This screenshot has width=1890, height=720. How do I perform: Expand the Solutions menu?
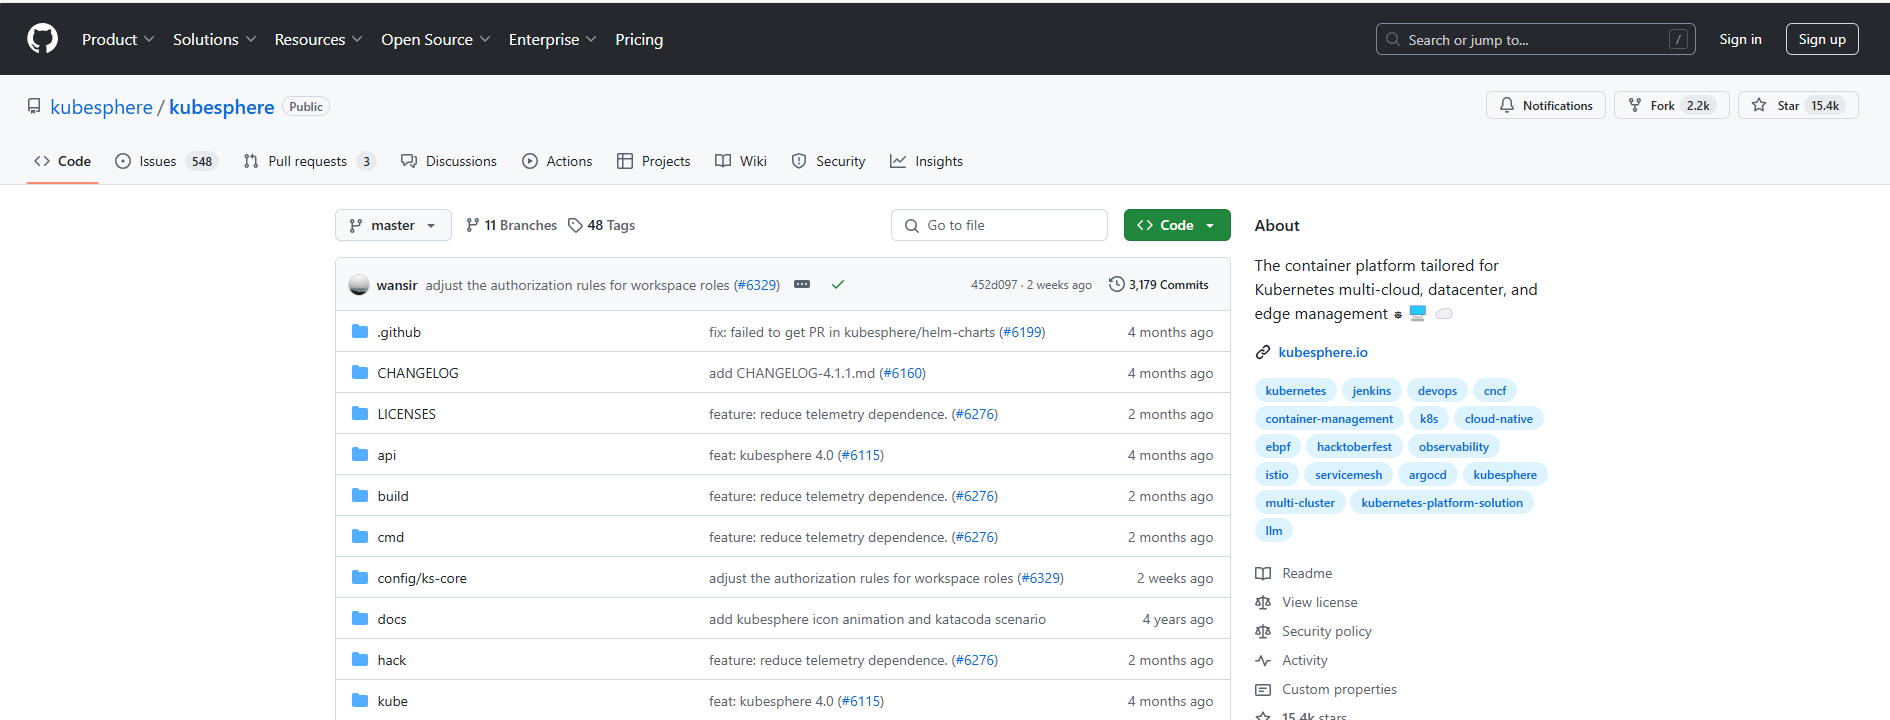pyautogui.click(x=214, y=39)
